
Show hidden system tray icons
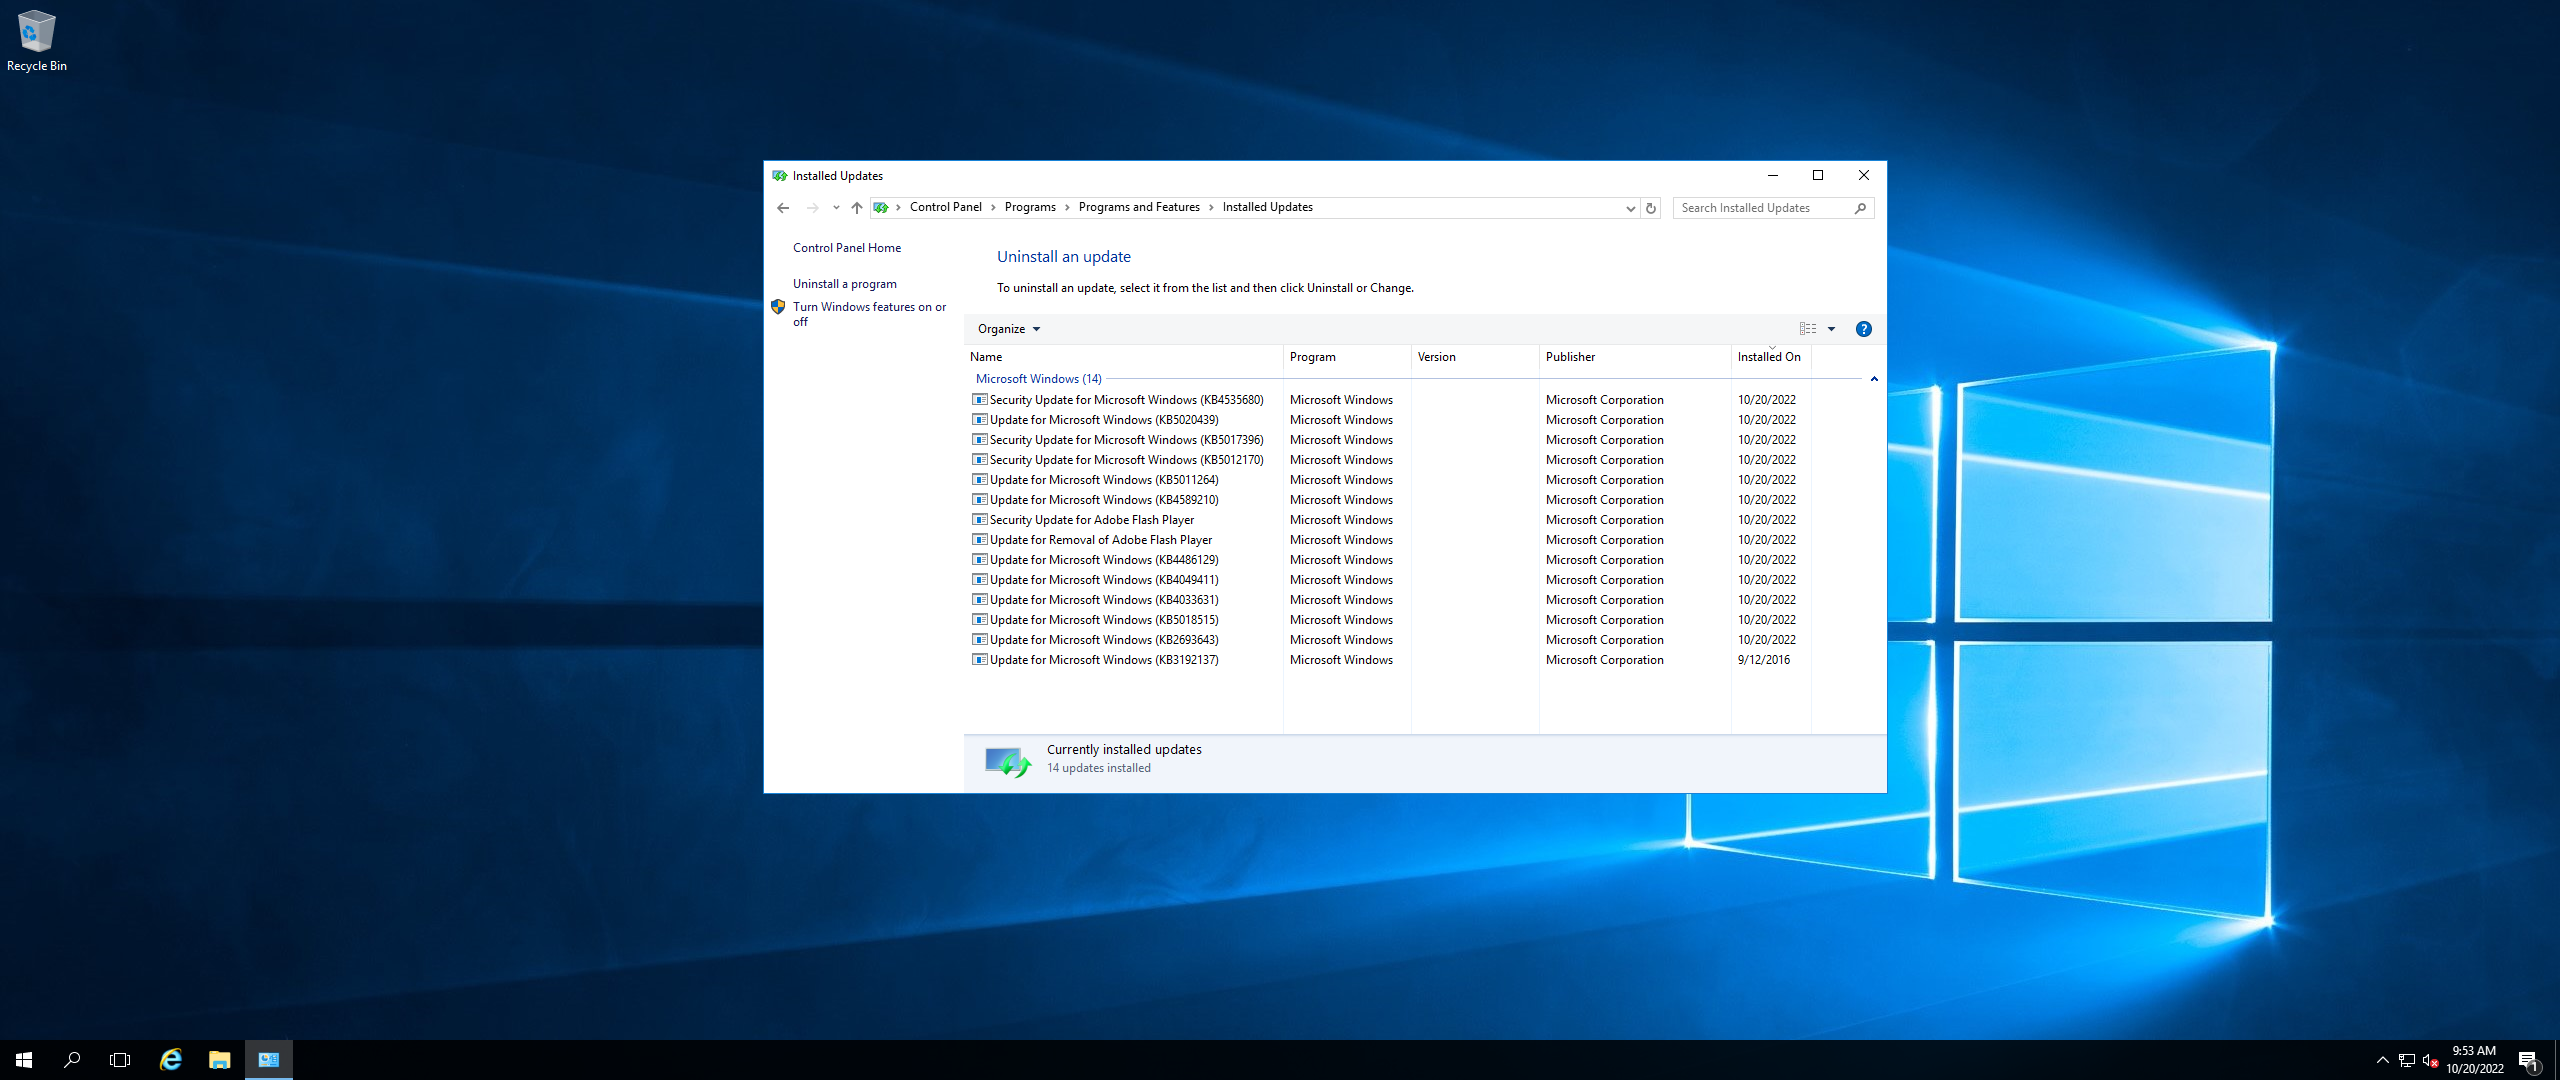coord(2383,1060)
